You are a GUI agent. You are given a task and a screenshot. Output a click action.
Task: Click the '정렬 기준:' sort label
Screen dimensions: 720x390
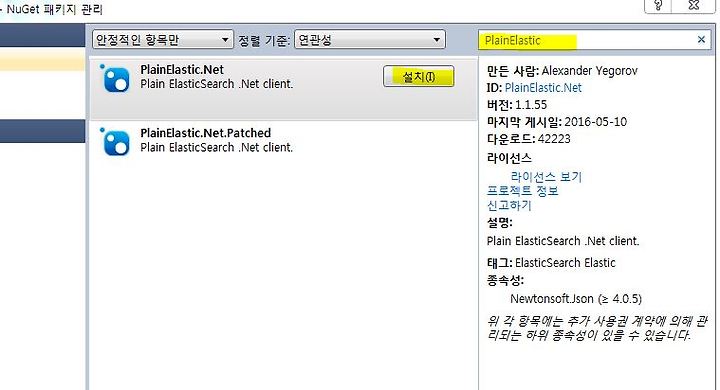(264, 40)
